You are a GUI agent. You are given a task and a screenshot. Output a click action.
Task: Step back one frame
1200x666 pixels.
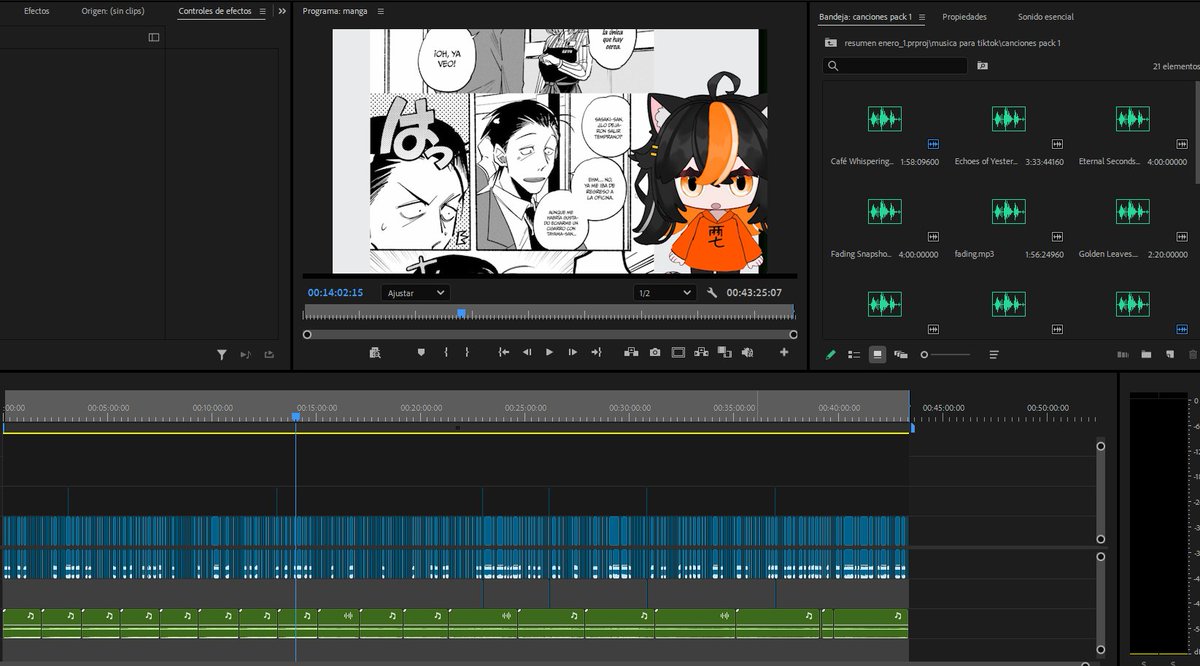(x=527, y=352)
